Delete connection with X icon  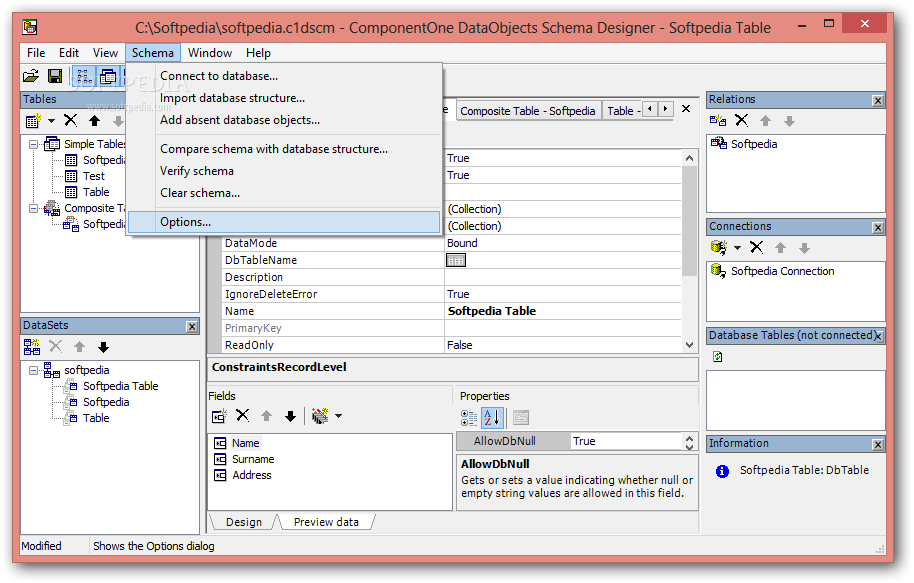tap(757, 248)
